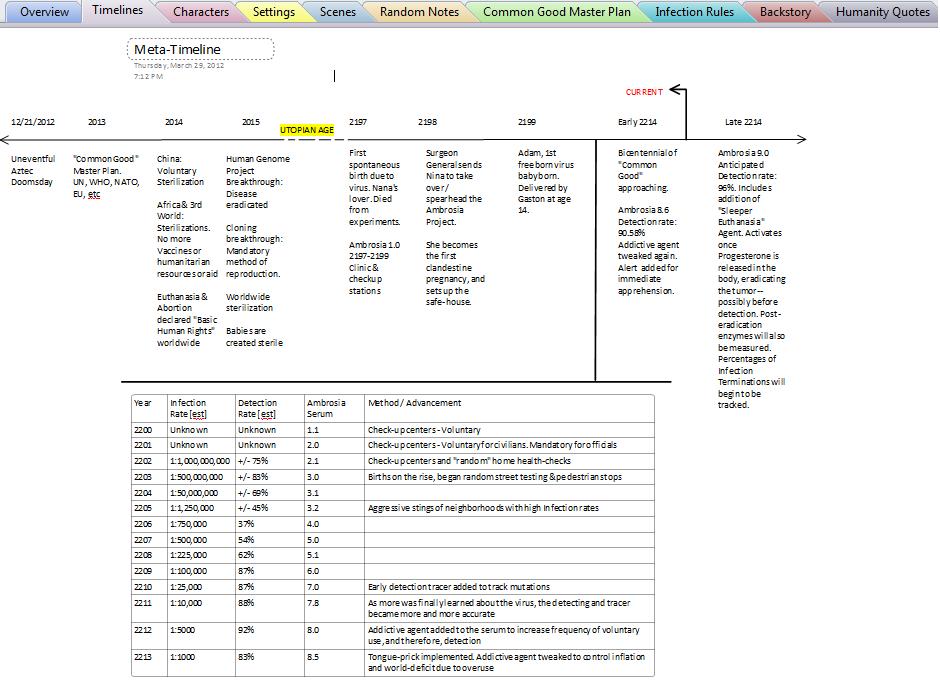The image size is (940, 681).
Task: Open the Humanity Quotes tab
Action: click(x=883, y=12)
